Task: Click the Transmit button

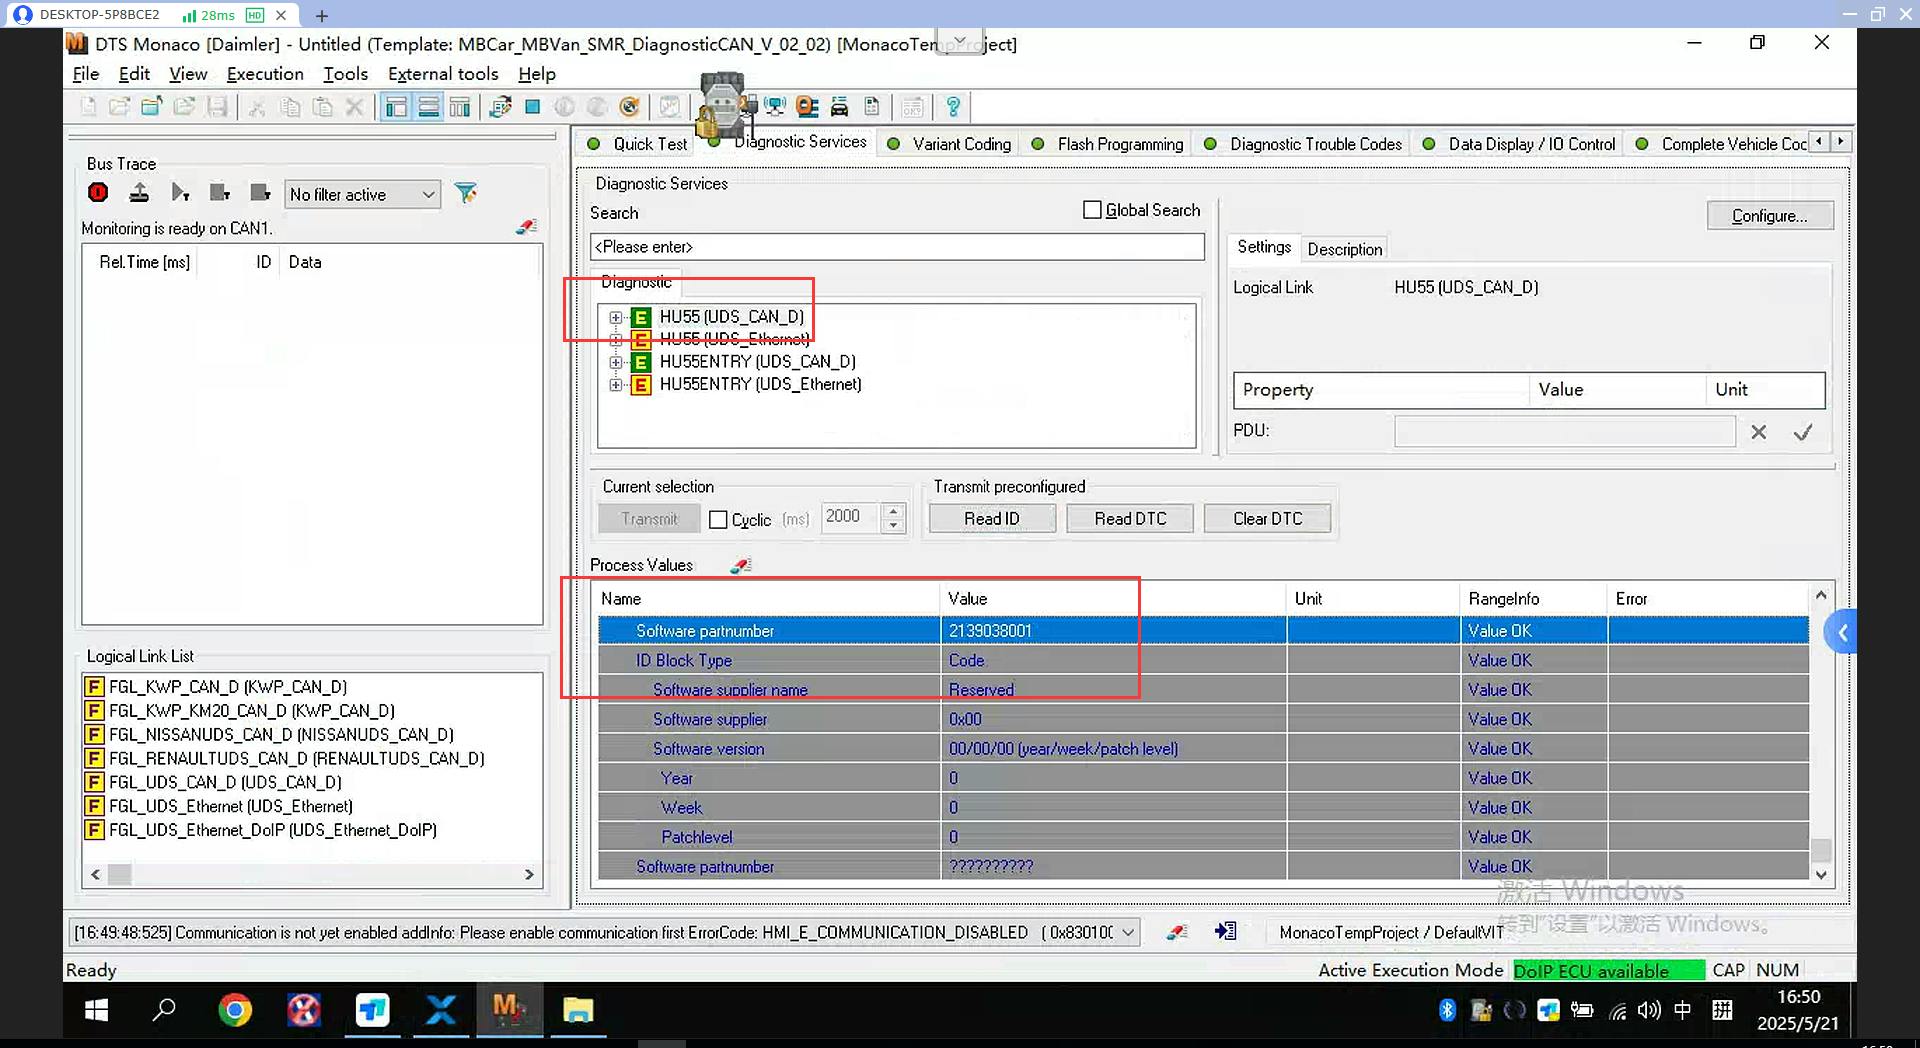Action: pos(649,519)
